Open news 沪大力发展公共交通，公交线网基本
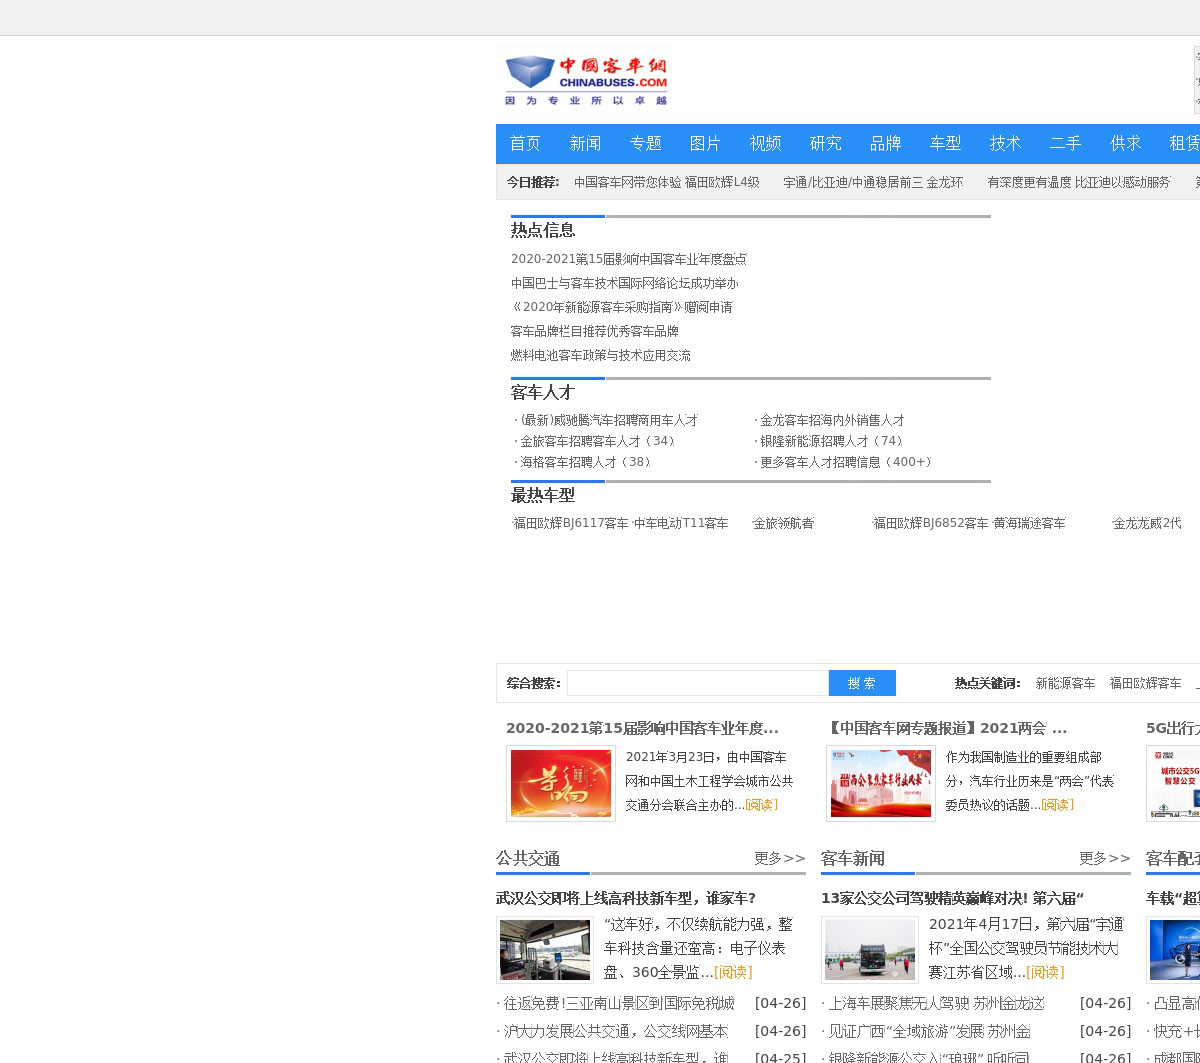This screenshot has width=1200, height=1063. (616, 1031)
